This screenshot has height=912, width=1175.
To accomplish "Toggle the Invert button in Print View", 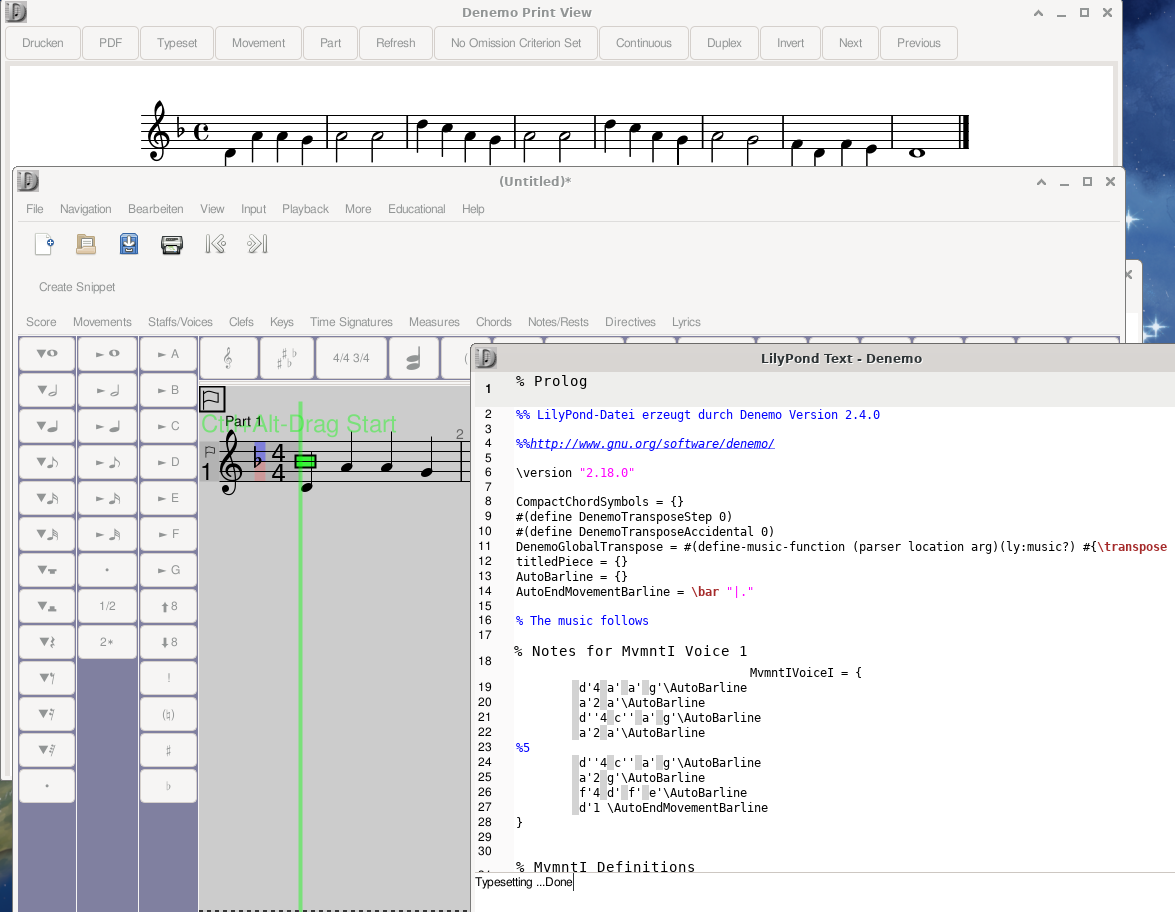I will pos(790,43).
